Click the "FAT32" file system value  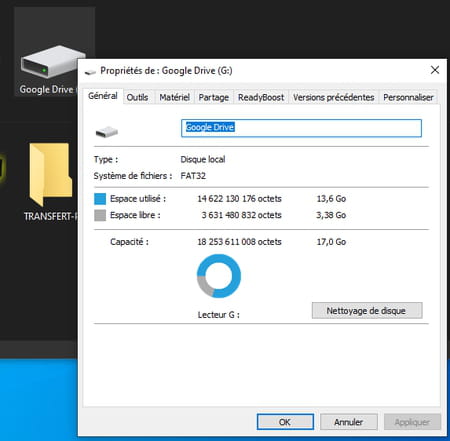[x=193, y=176]
